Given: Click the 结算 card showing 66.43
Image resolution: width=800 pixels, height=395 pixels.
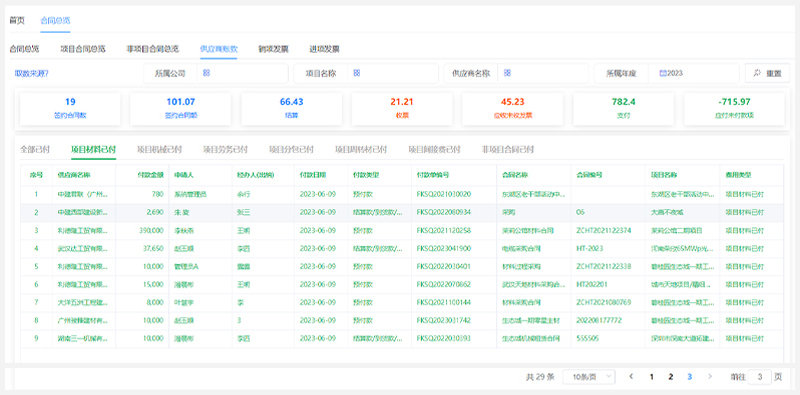Looking at the screenshot, I should (291, 109).
